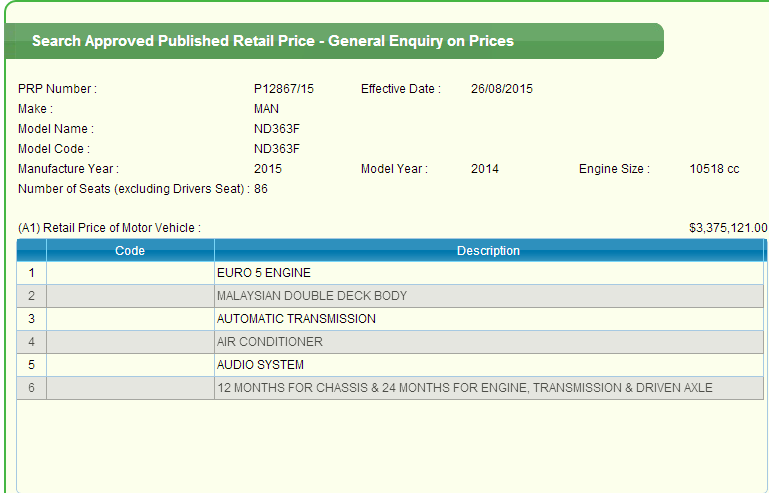This screenshot has width=769, height=493.
Task: Click the Effective Date label
Action: 401,89
